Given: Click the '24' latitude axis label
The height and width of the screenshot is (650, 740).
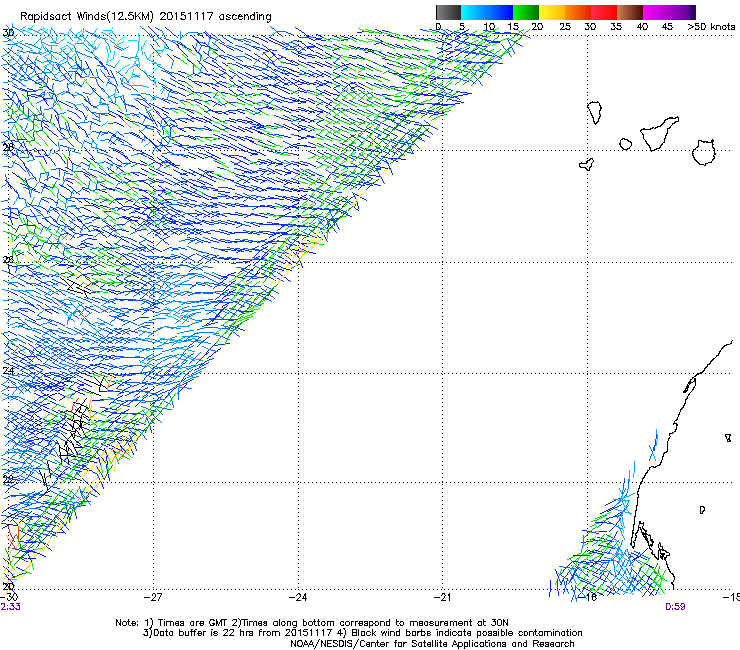Looking at the screenshot, I should tap(8, 371).
